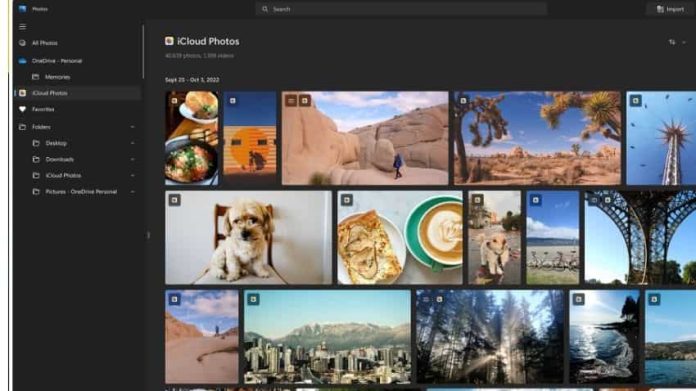This screenshot has height=391, width=696.
Task: Open dropdown arrow next to sort icon
Action: [684, 42]
